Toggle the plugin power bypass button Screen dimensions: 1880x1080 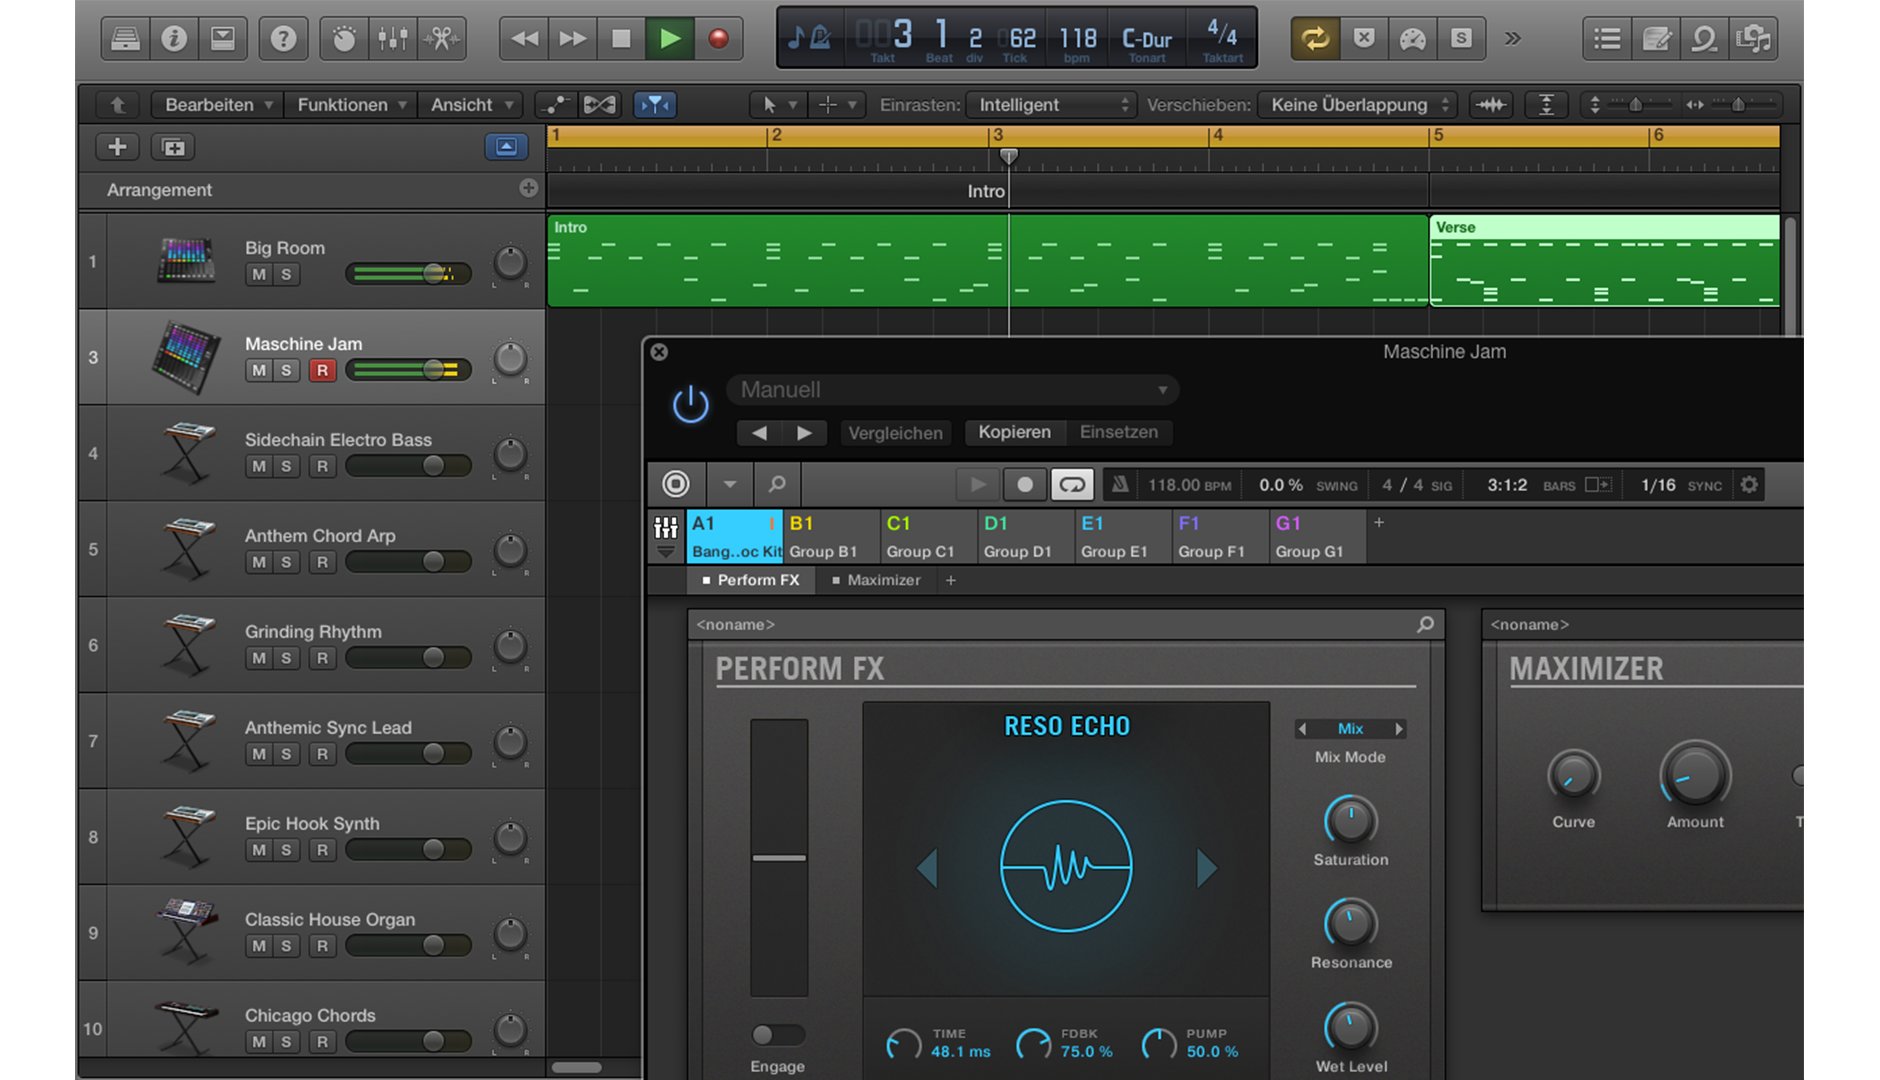(690, 405)
